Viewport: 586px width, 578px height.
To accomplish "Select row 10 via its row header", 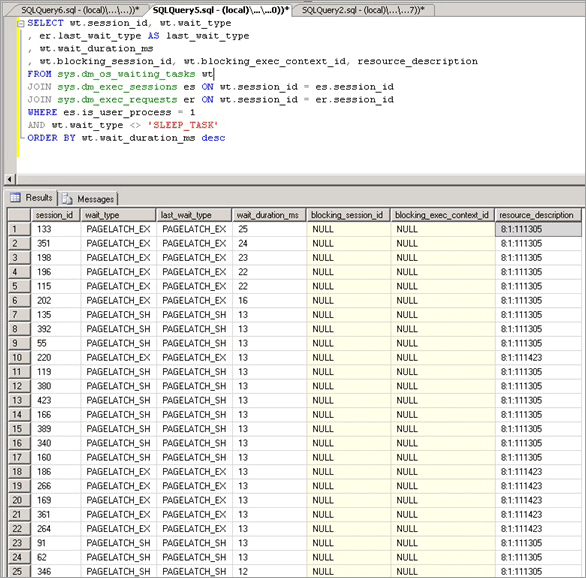I will point(19,358).
